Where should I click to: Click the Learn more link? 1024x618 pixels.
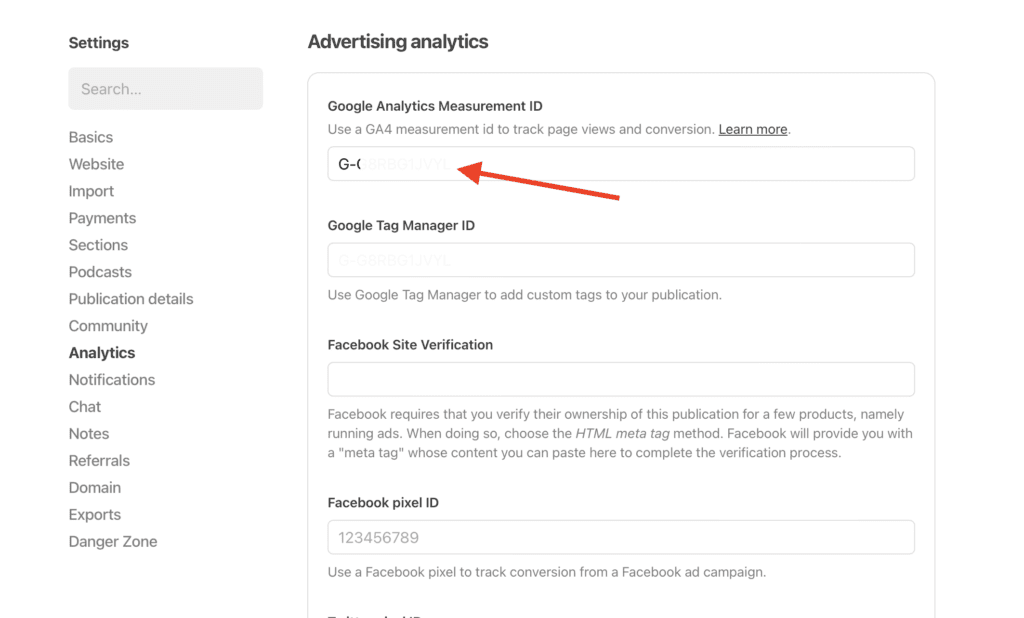point(753,130)
